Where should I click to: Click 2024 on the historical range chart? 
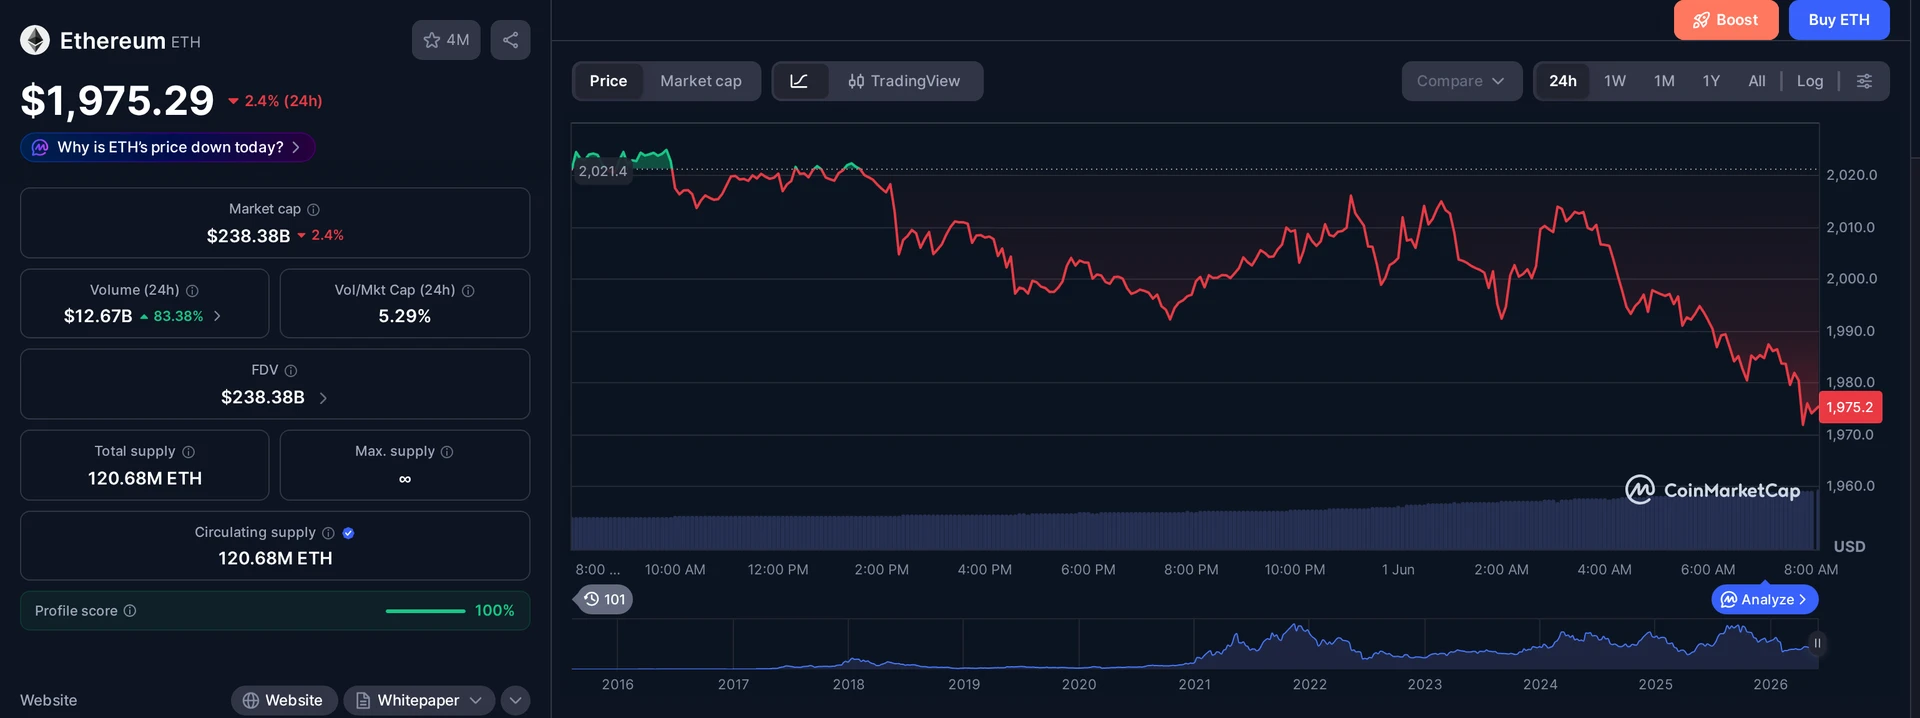pos(1540,685)
